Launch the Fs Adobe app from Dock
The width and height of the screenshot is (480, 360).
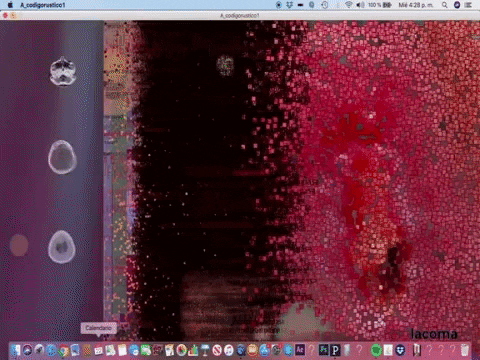tap(323, 350)
